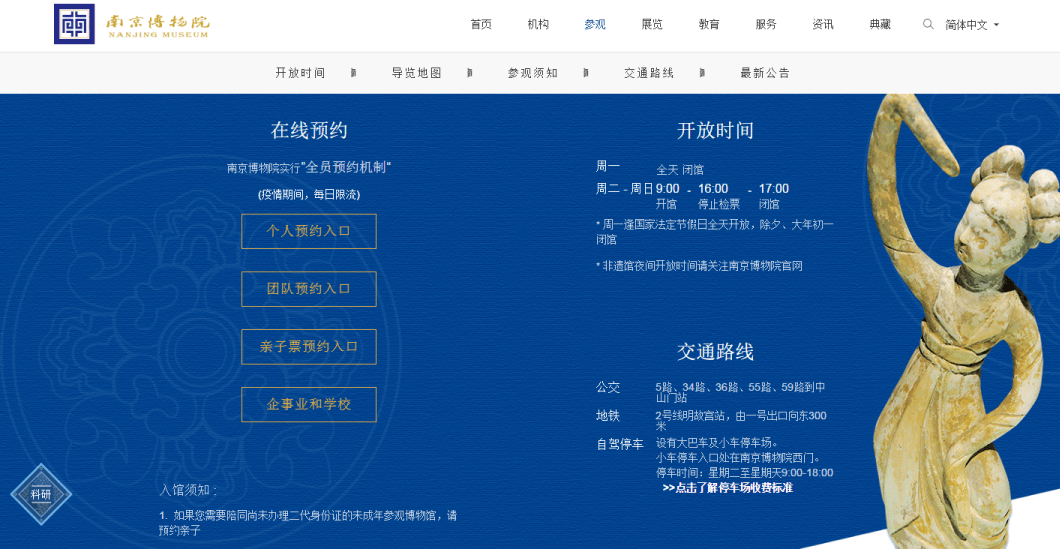Open the 机构 menu item
Viewport: 1060px width, 549px height.
(x=538, y=25)
